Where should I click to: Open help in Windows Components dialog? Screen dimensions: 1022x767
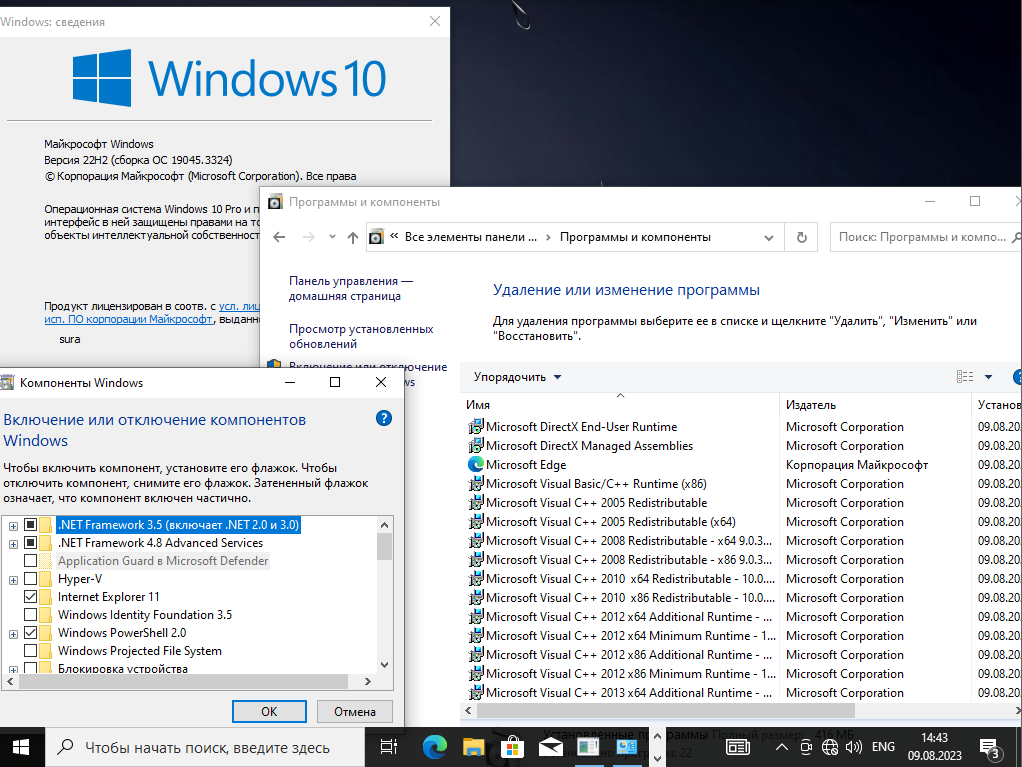(x=383, y=419)
